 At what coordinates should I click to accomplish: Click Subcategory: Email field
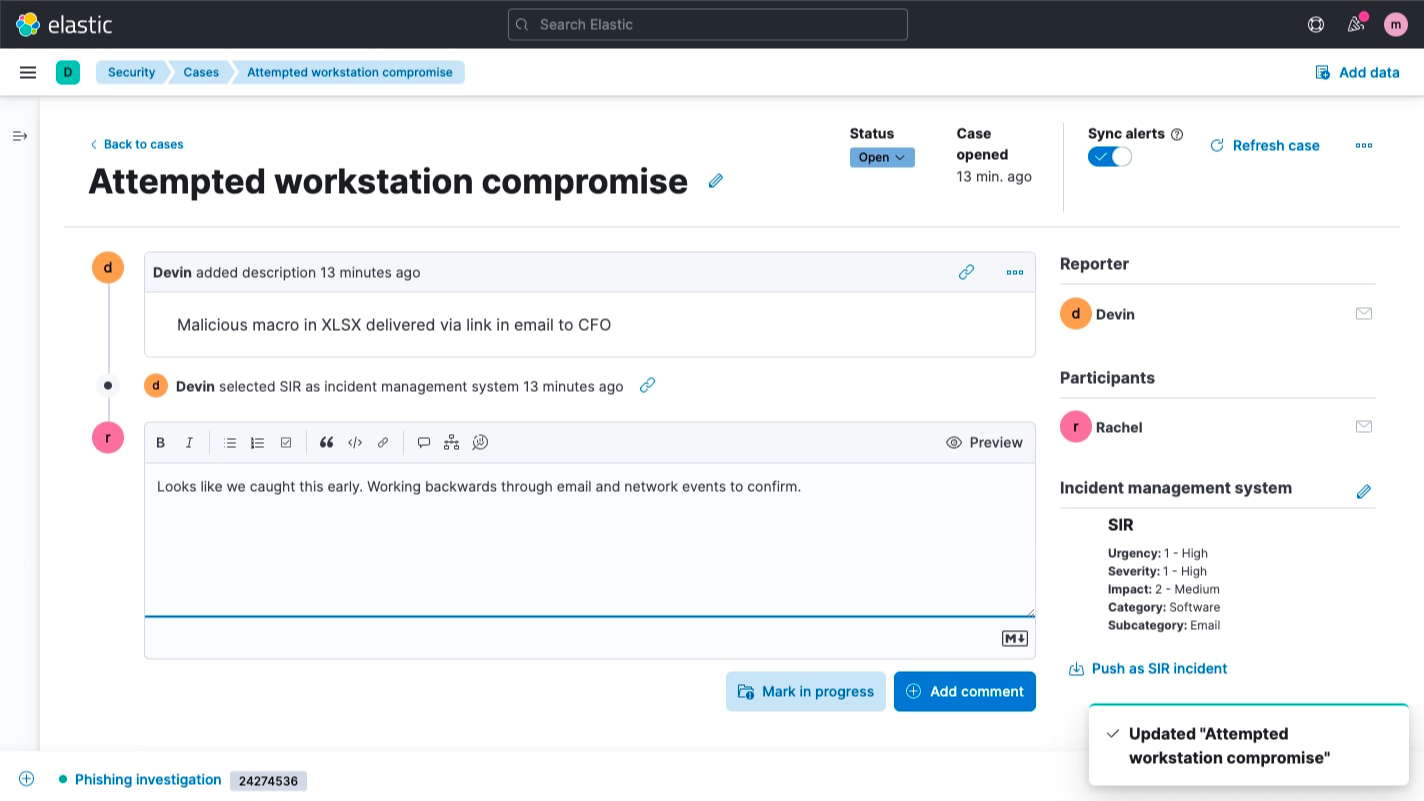[x=1164, y=625]
